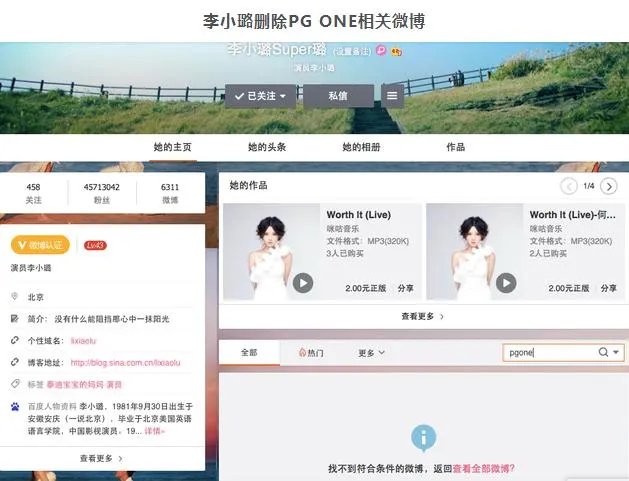Click the Lv.43 level badge
Viewport: 629px width, 481px height.
[x=95, y=245]
